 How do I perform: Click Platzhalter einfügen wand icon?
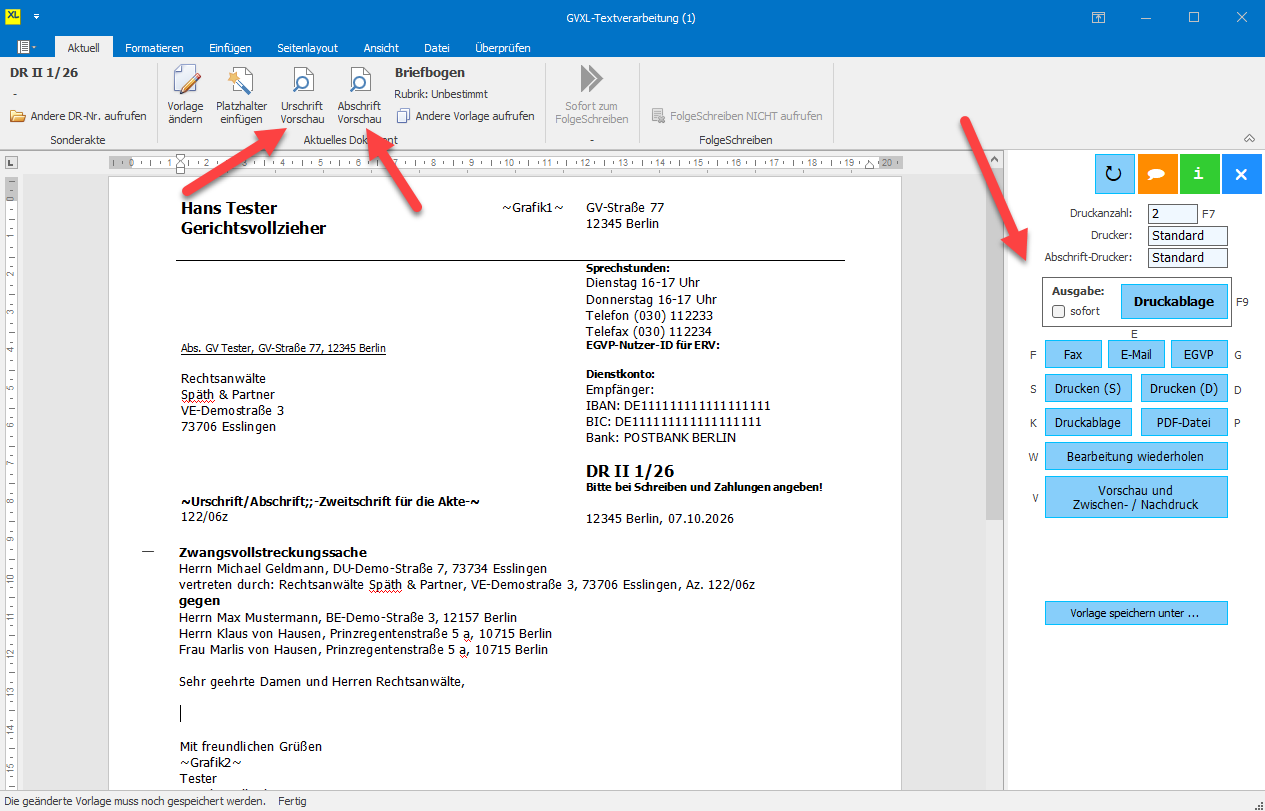pyautogui.click(x=241, y=80)
